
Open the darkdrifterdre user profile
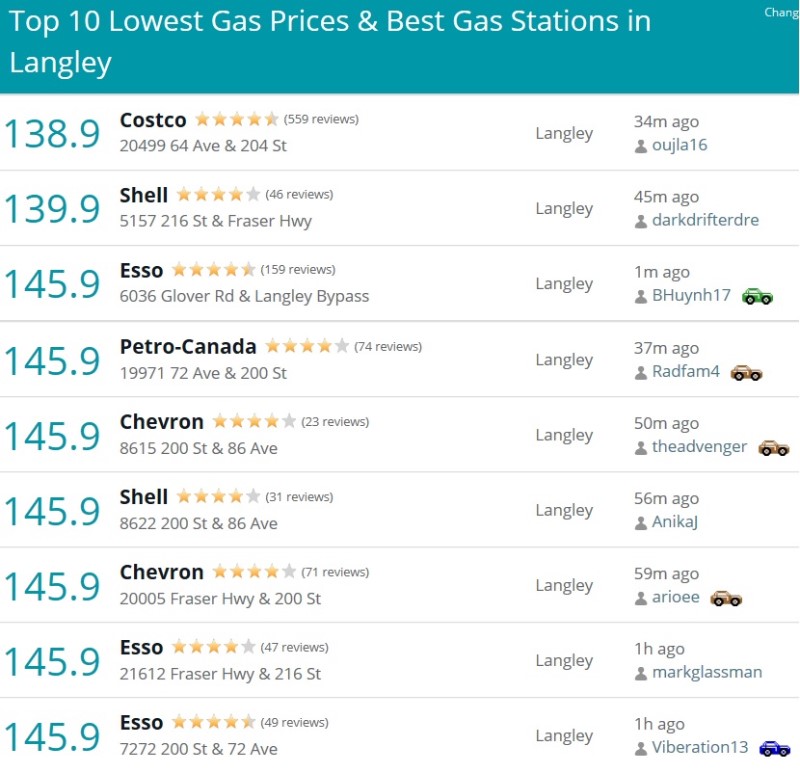pyautogui.click(x=706, y=220)
